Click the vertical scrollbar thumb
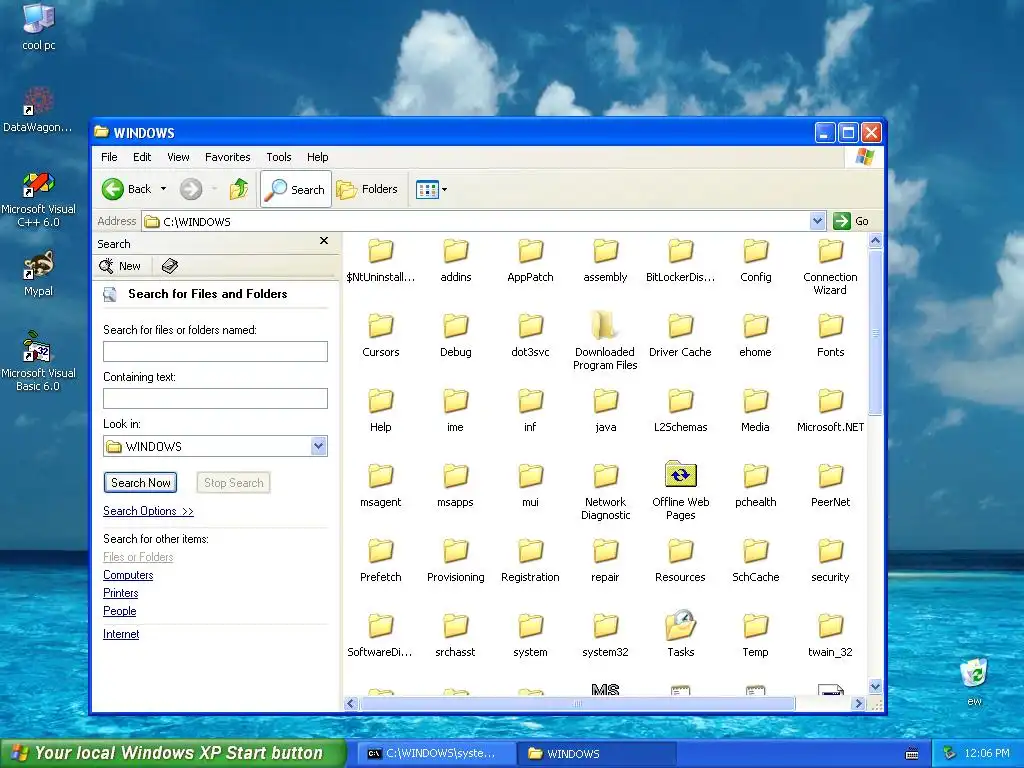The height and width of the screenshot is (768, 1024). (x=875, y=332)
